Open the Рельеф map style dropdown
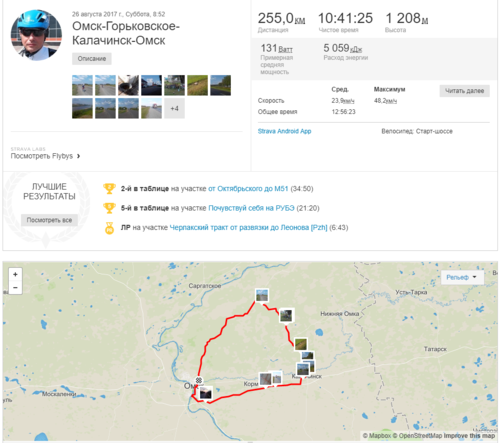 pyautogui.click(x=462, y=277)
